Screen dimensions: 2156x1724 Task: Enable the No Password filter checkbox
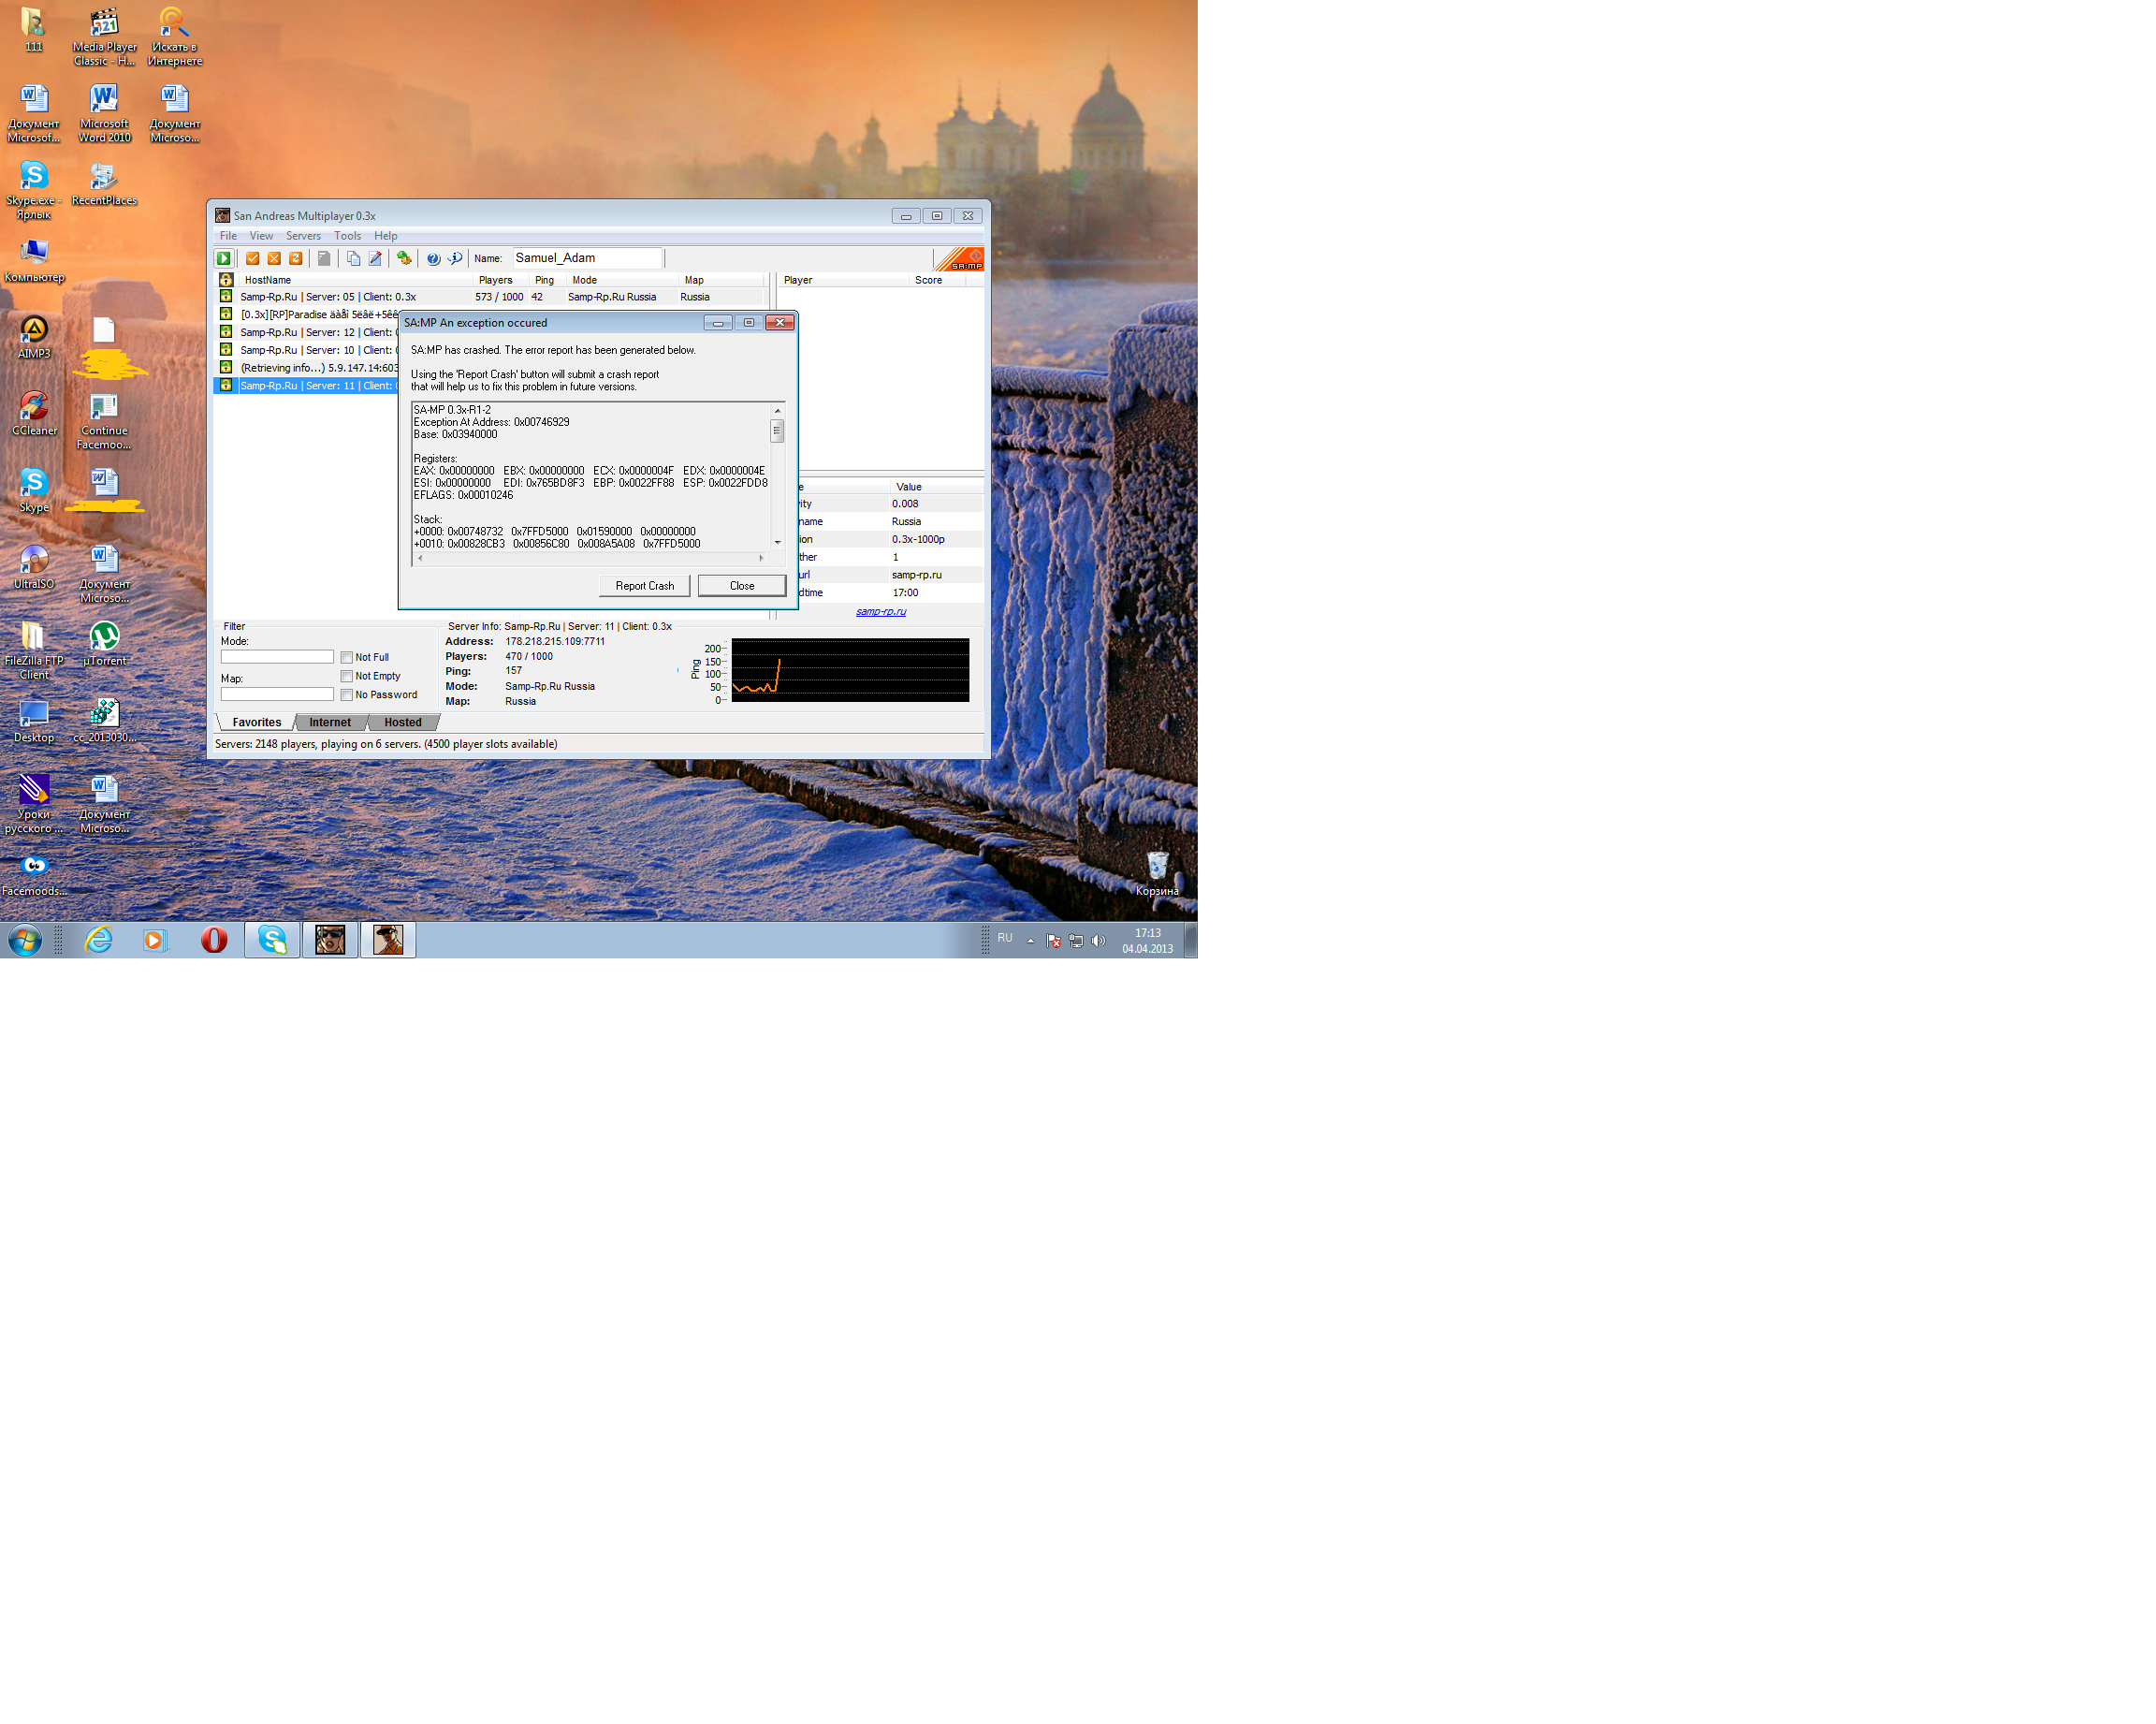coord(347,695)
